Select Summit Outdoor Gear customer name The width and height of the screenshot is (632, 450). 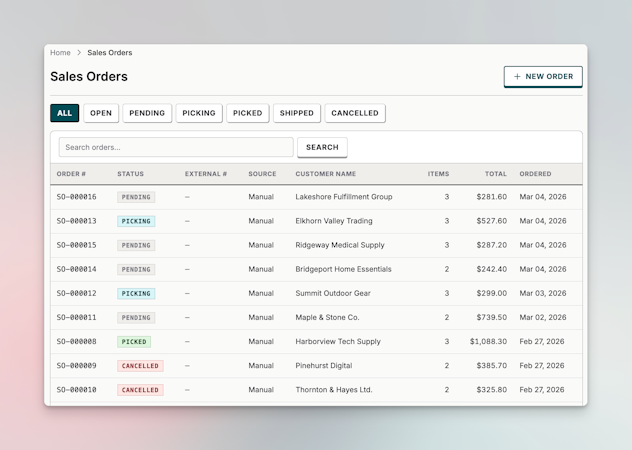tap(333, 293)
